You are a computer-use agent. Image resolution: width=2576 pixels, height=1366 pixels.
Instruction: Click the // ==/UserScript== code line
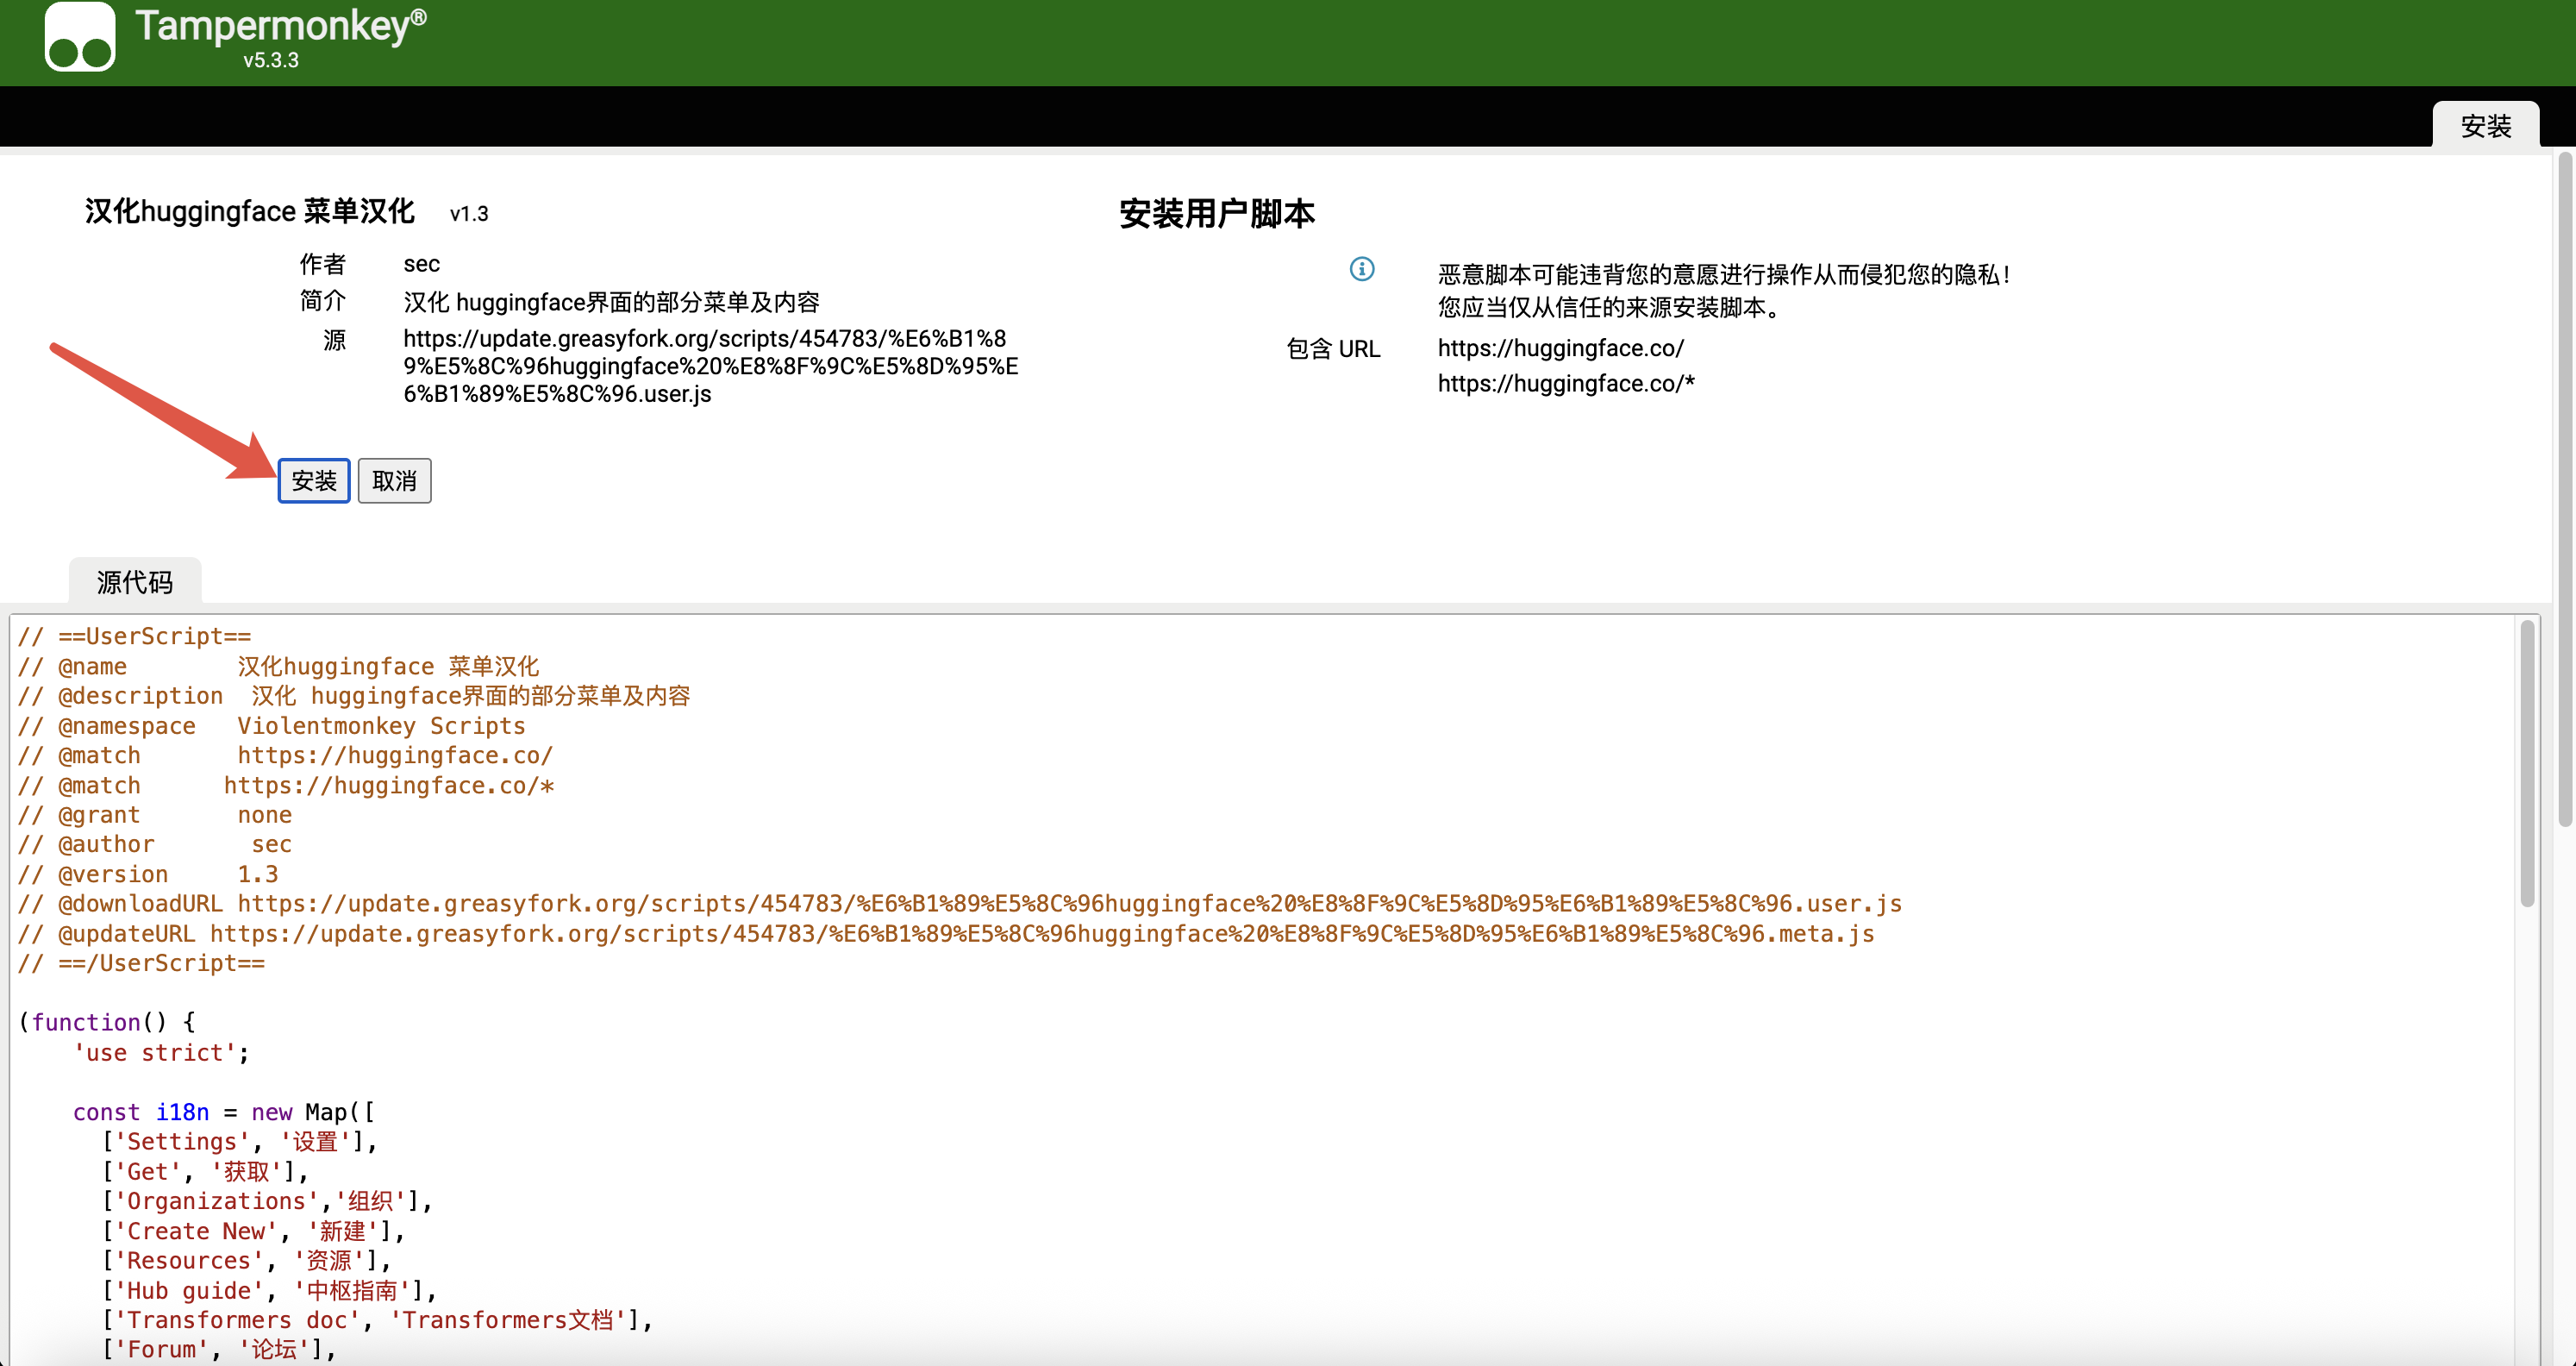pyautogui.click(x=142, y=964)
